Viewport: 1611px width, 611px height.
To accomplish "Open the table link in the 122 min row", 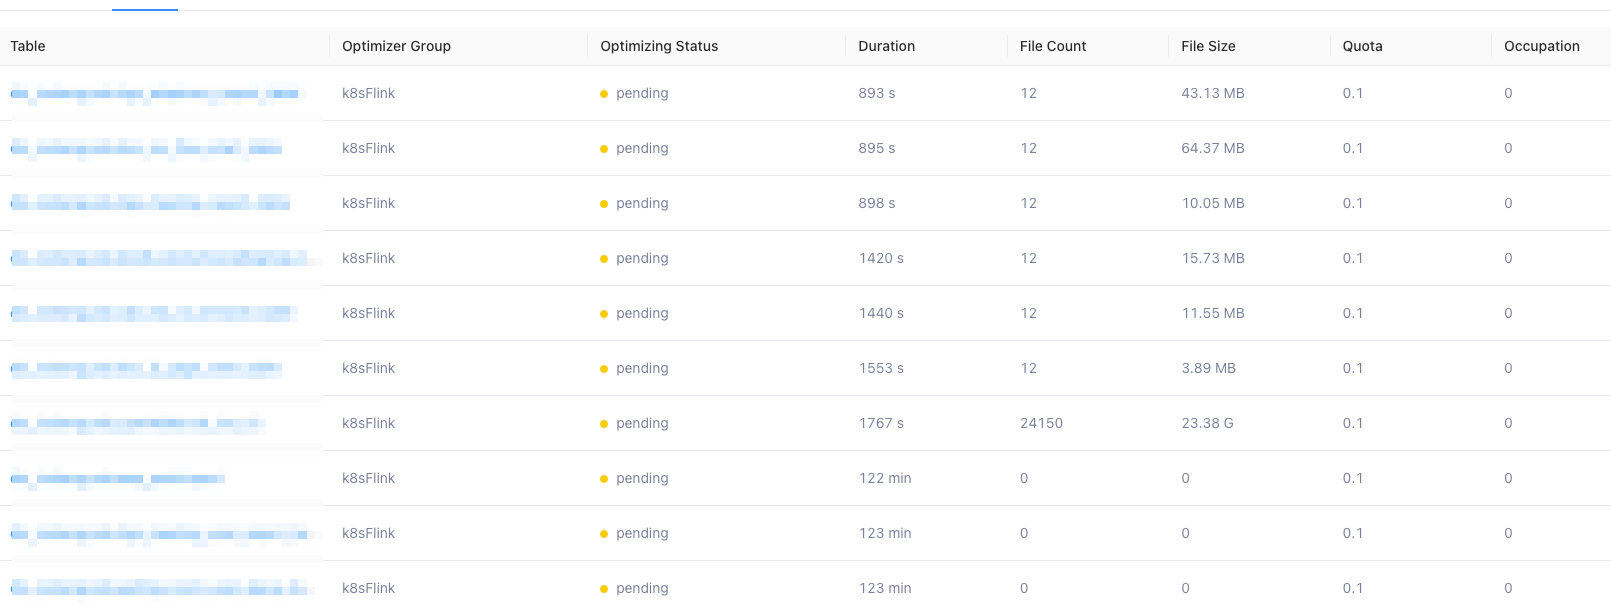I will click(x=118, y=479).
